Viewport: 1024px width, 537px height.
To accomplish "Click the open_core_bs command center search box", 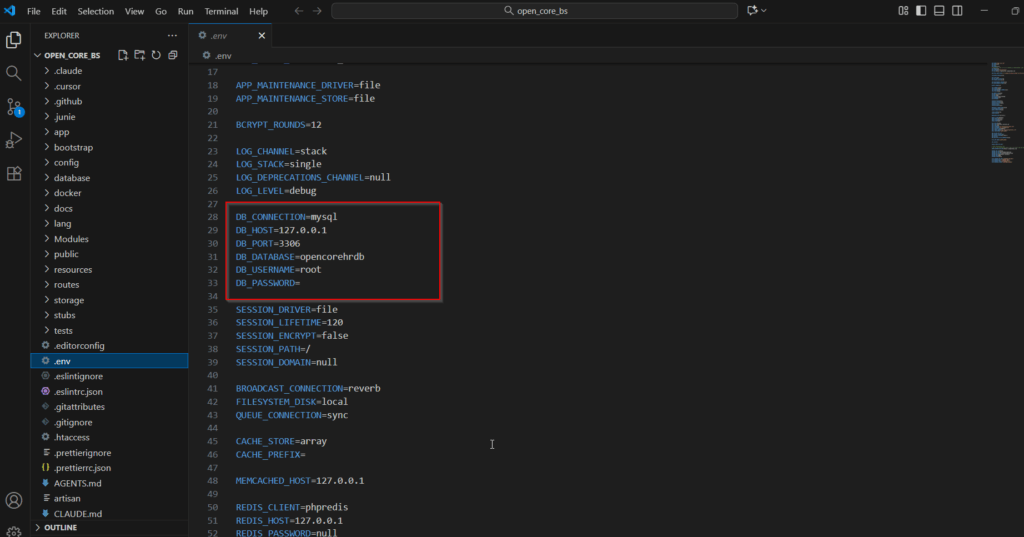I will point(535,11).
